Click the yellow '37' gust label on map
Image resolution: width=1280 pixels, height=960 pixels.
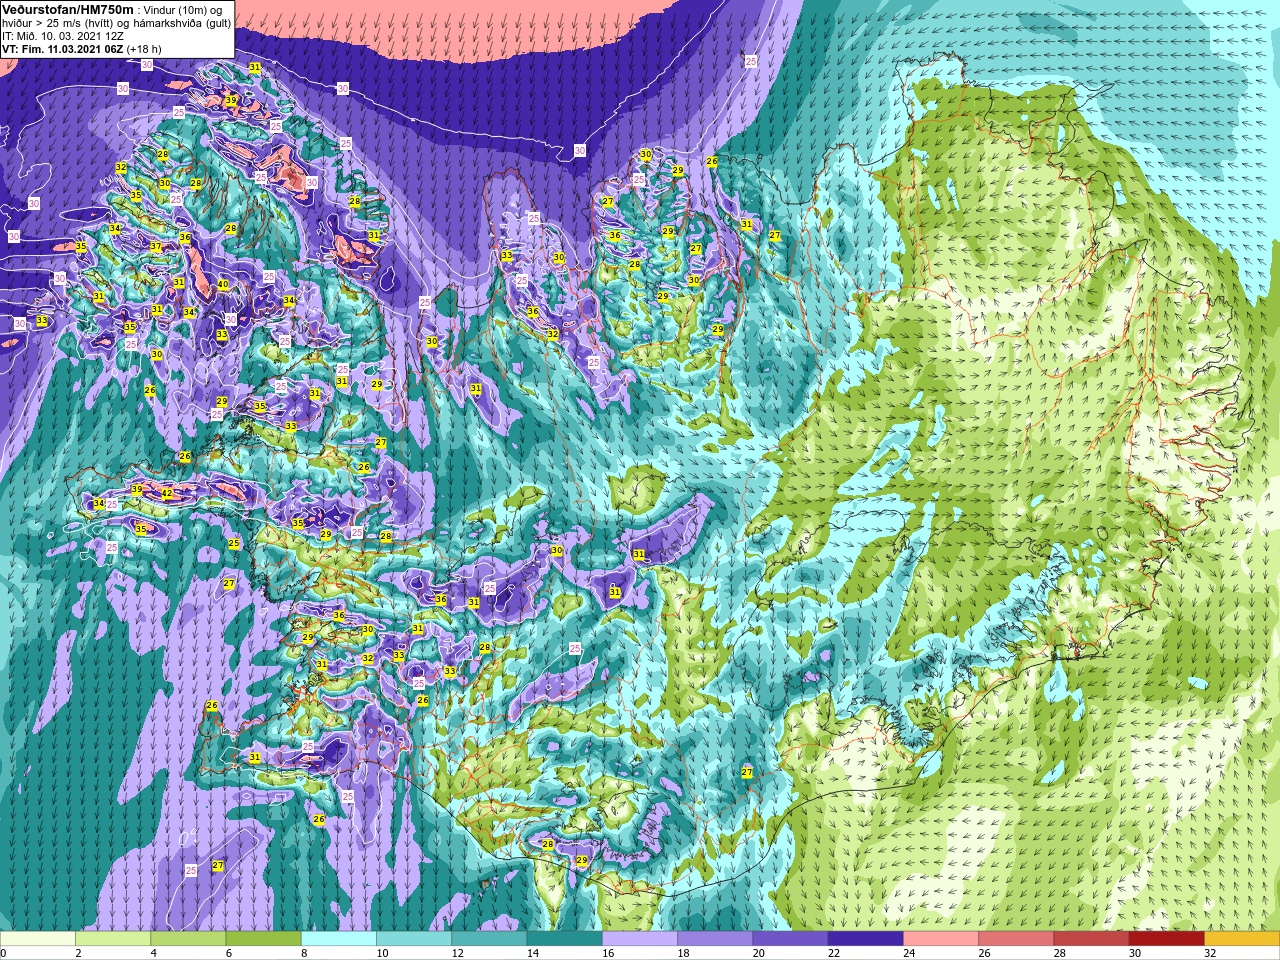156,246
